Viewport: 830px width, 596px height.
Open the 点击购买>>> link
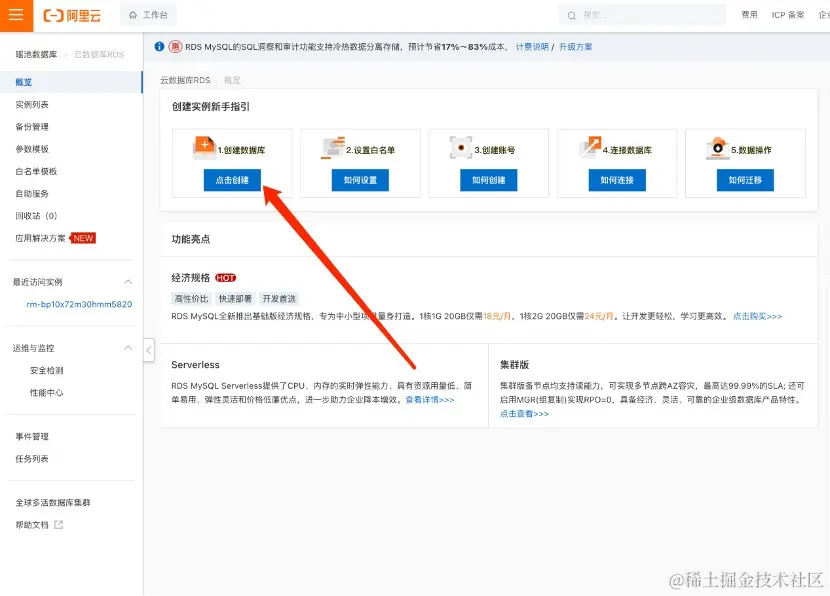(757, 316)
